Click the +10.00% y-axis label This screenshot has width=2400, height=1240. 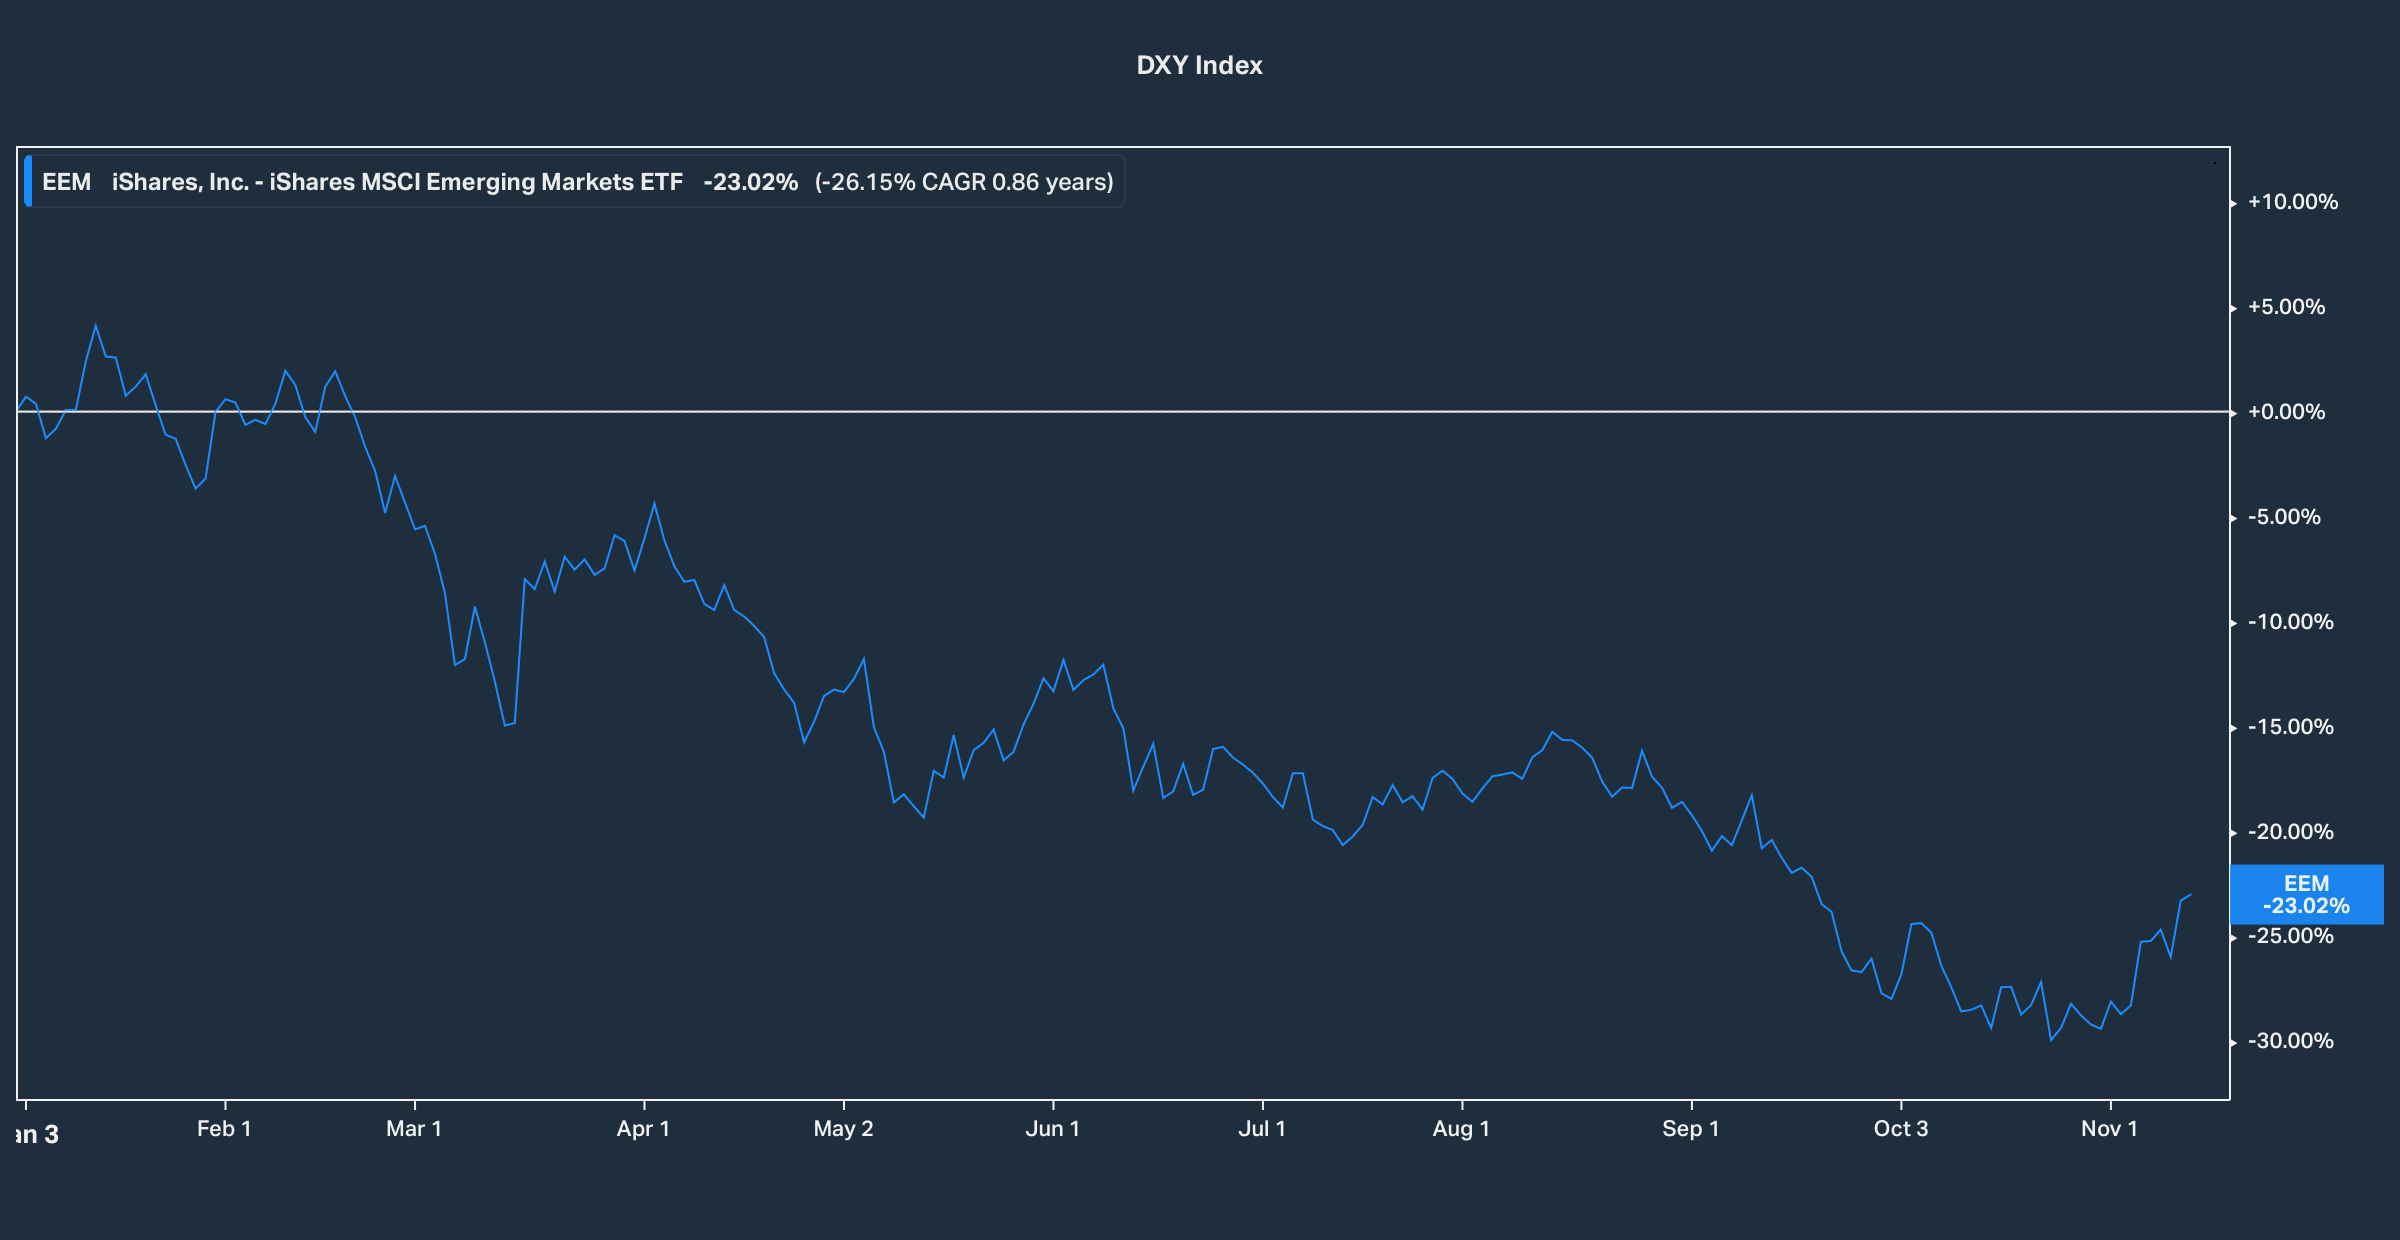click(x=2292, y=202)
